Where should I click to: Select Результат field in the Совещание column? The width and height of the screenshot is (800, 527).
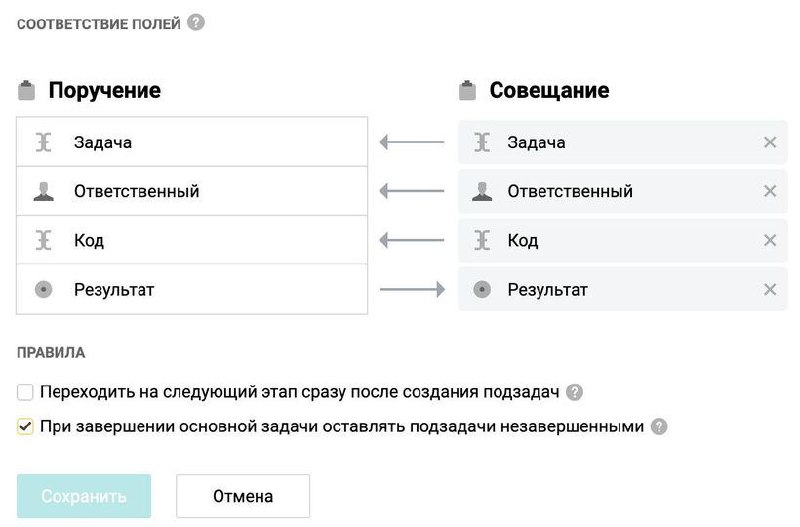click(x=610, y=290)
